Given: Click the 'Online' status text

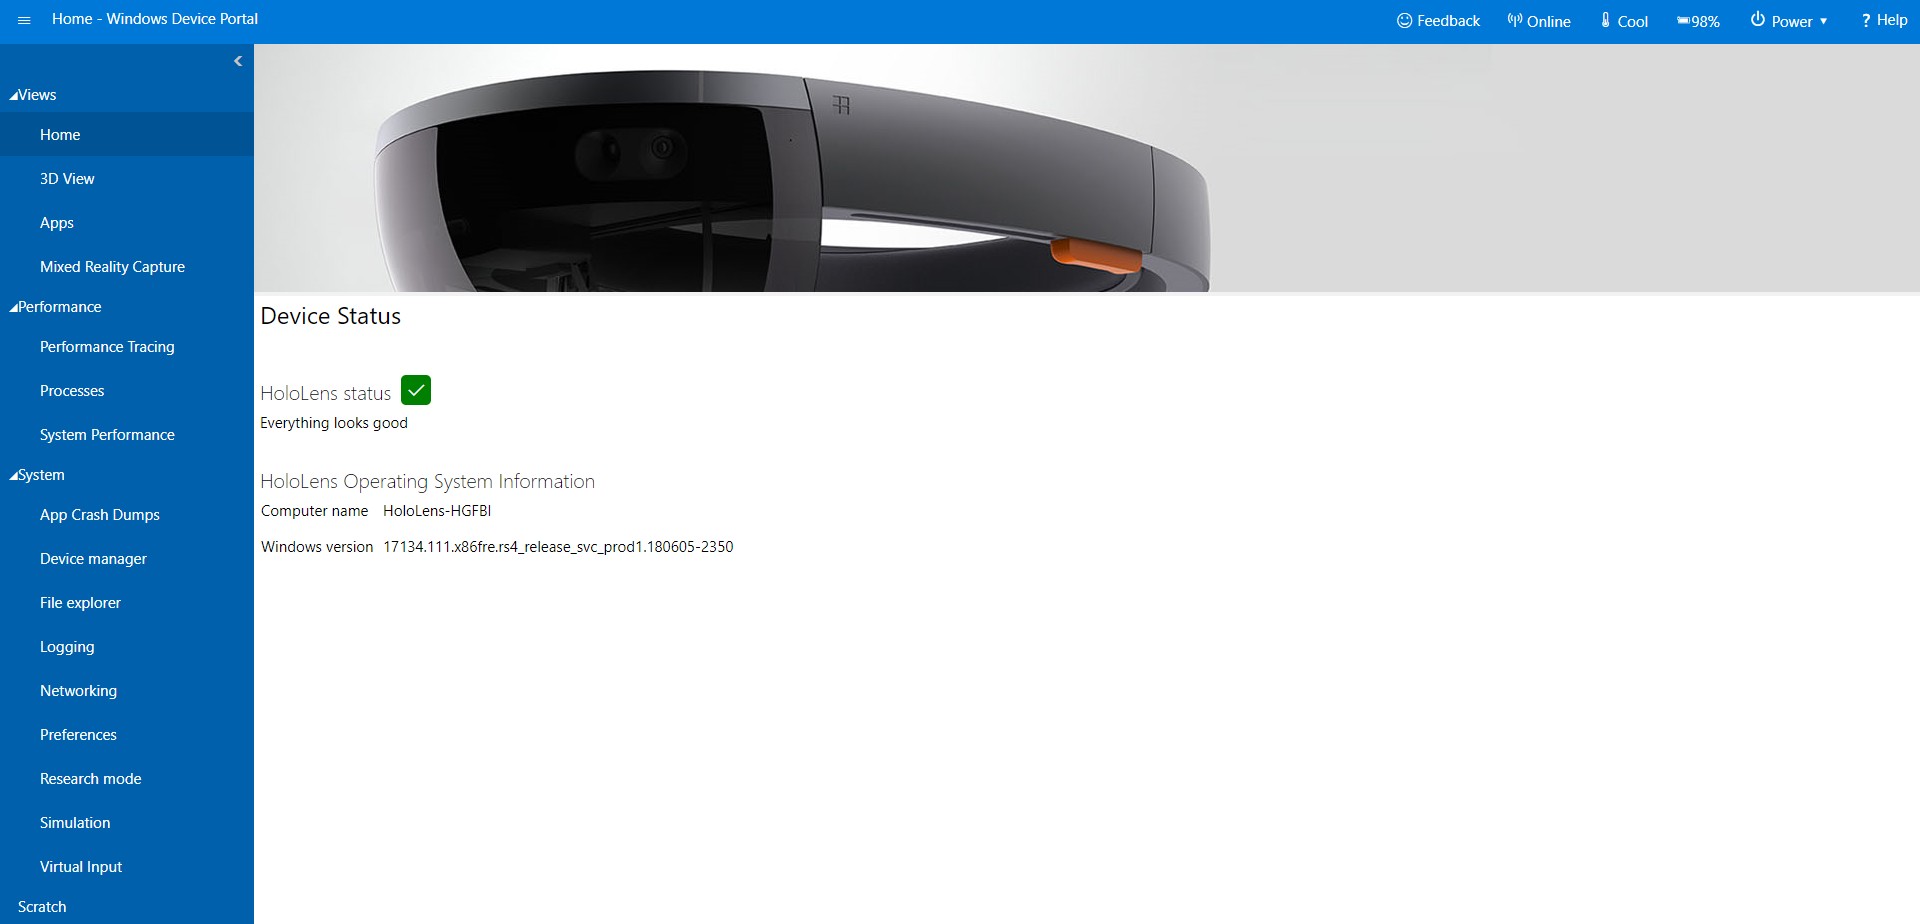Looking at the screenshot, I should click(x=1549, y=21).
